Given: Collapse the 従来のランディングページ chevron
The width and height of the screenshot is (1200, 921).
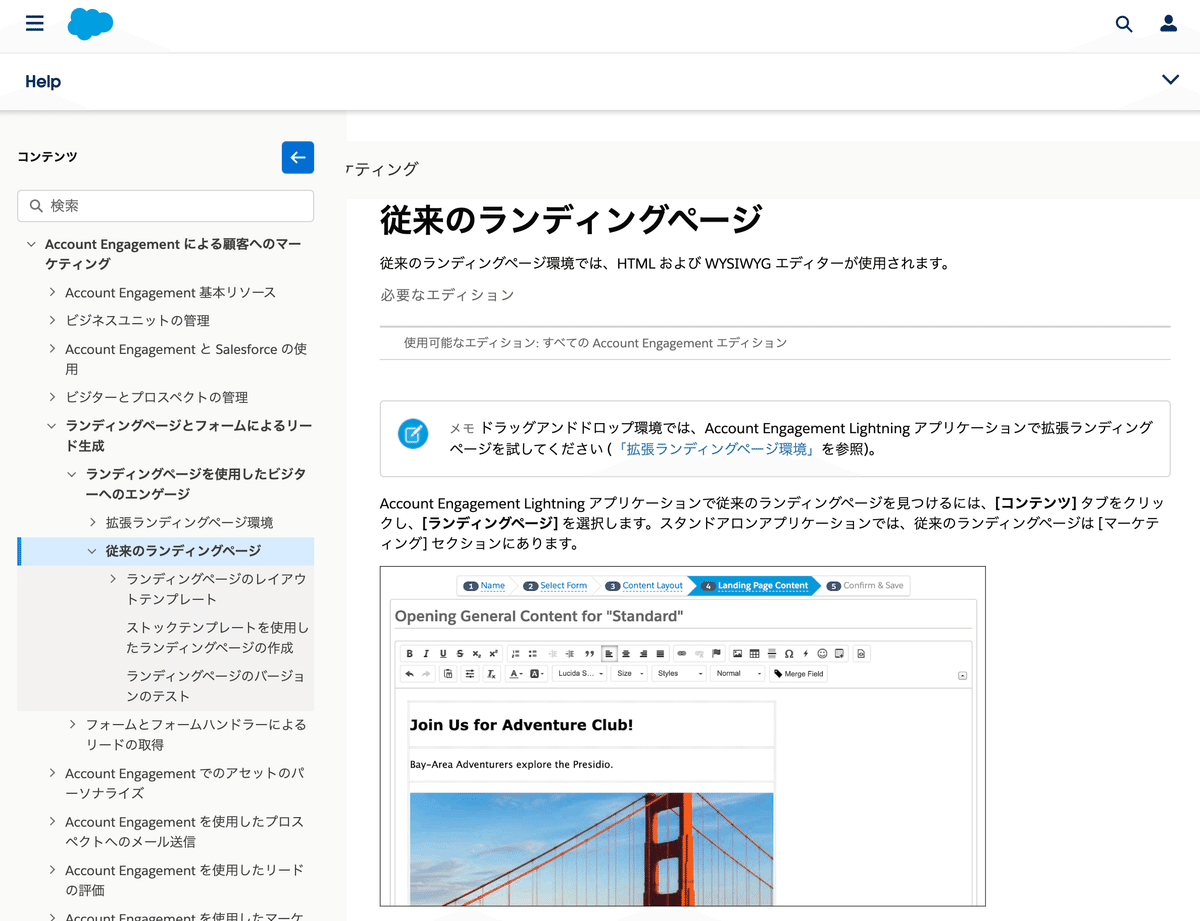Looking at the screenshot, I should [x=92, y=551].
